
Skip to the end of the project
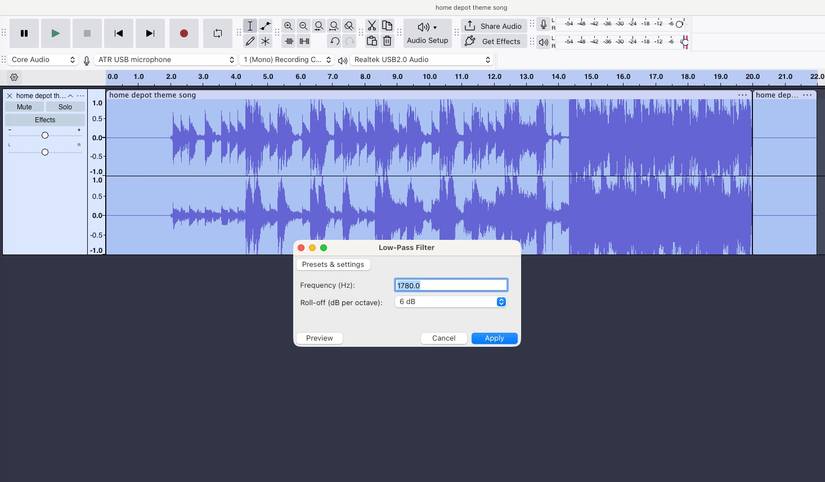(x=150, y=33)
